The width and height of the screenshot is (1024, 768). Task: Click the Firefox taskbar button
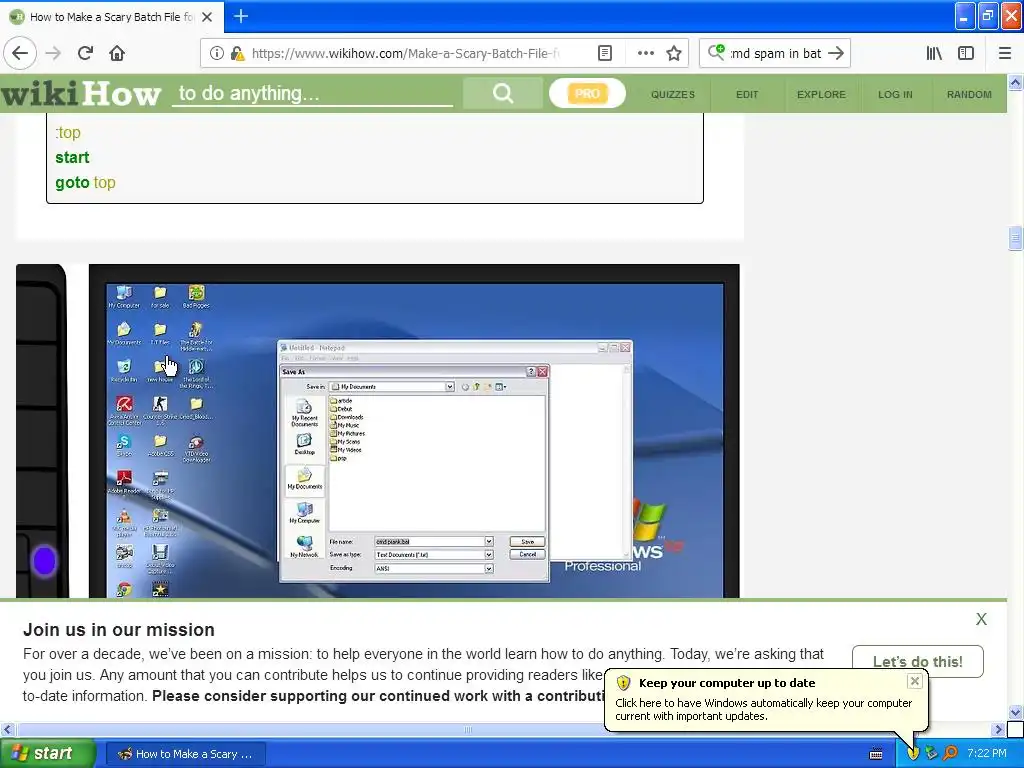pyautogui.click(x=185, y=754)
